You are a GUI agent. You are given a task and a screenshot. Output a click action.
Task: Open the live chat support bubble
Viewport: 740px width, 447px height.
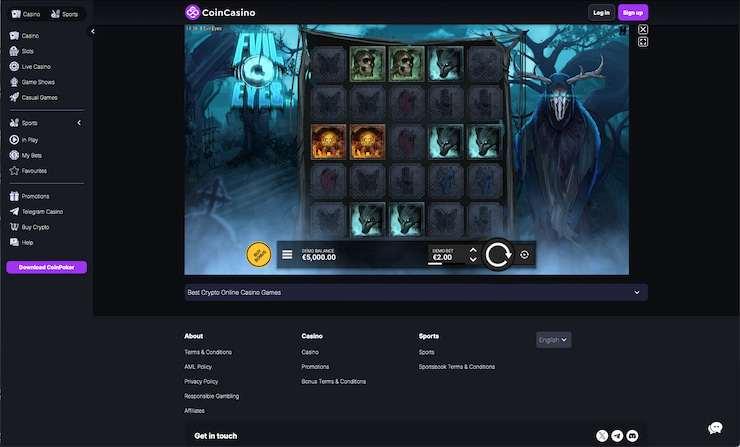tap(715, 428)
